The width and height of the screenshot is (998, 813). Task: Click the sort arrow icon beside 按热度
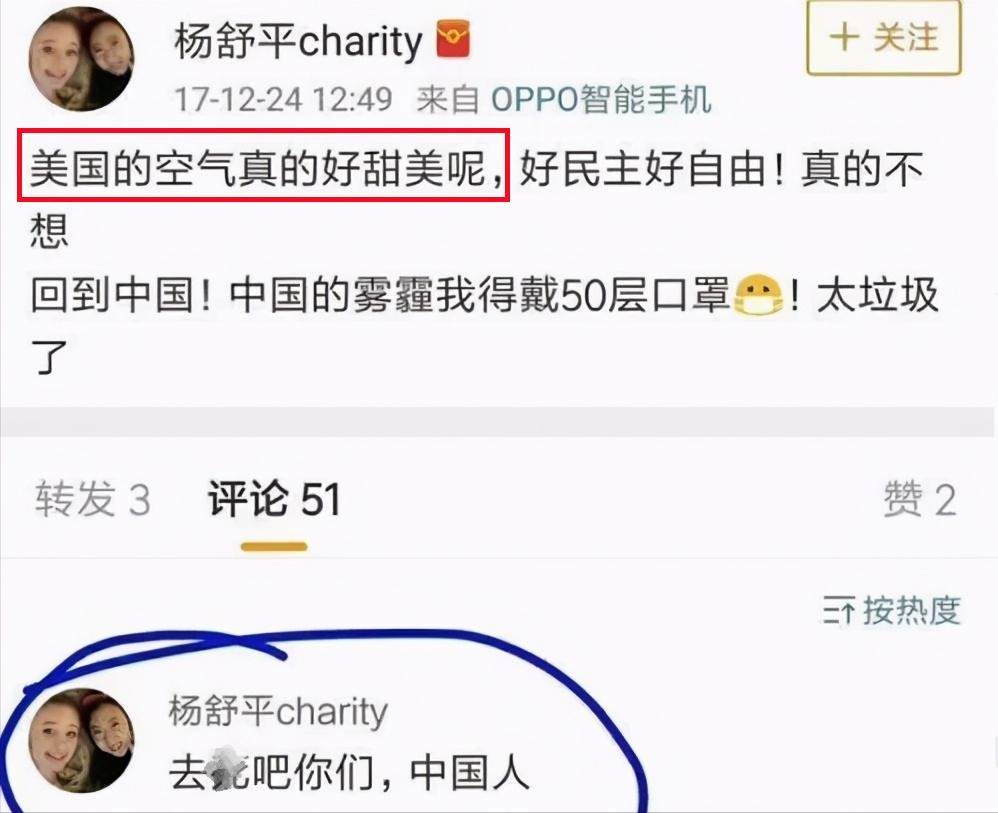[x=839, y=611]
